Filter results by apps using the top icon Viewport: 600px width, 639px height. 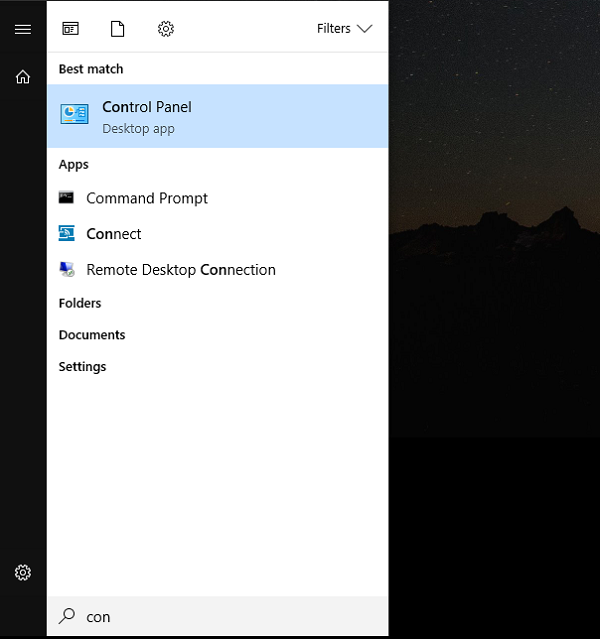pos(70,29)
